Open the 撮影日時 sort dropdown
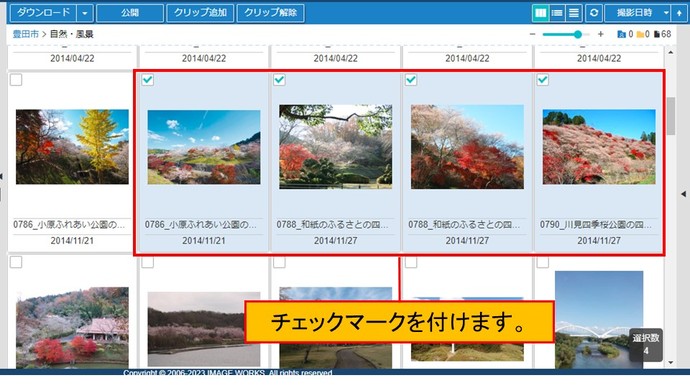This screenshot has height=388, width=690. coord(637,13)
